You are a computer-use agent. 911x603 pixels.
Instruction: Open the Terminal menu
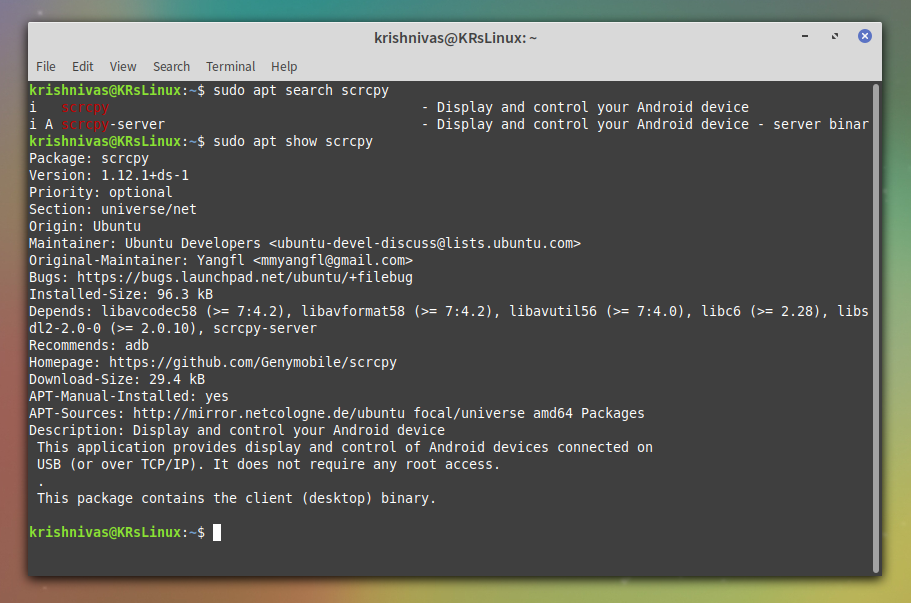tap(230, 66)
